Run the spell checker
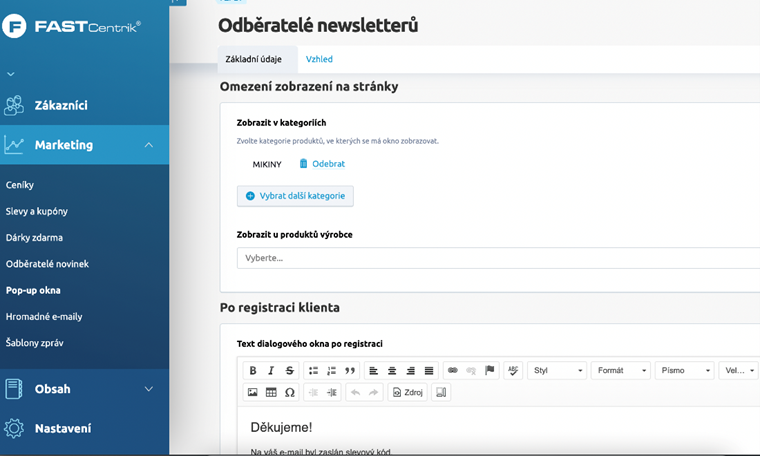This screenshot has height=456, width=760. pos(513,371)
